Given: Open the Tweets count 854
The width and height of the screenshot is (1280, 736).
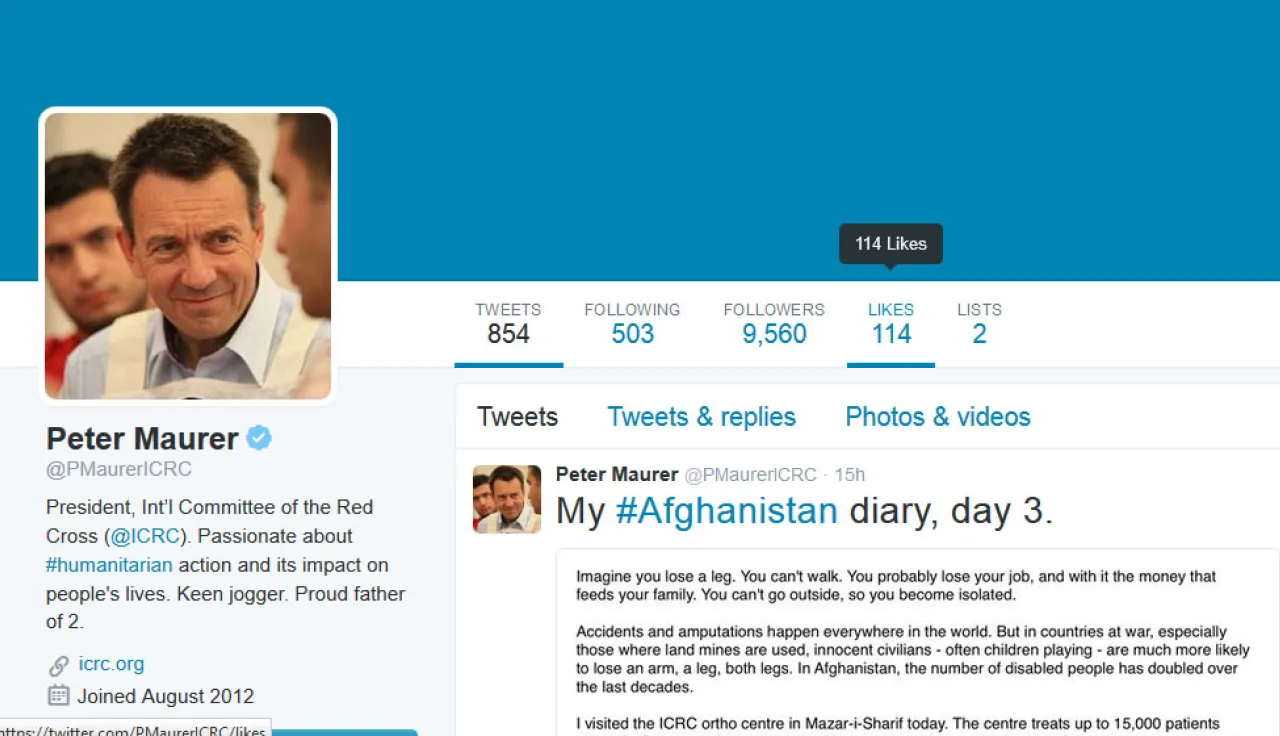Looking at the screenshot, I should 508,323.
